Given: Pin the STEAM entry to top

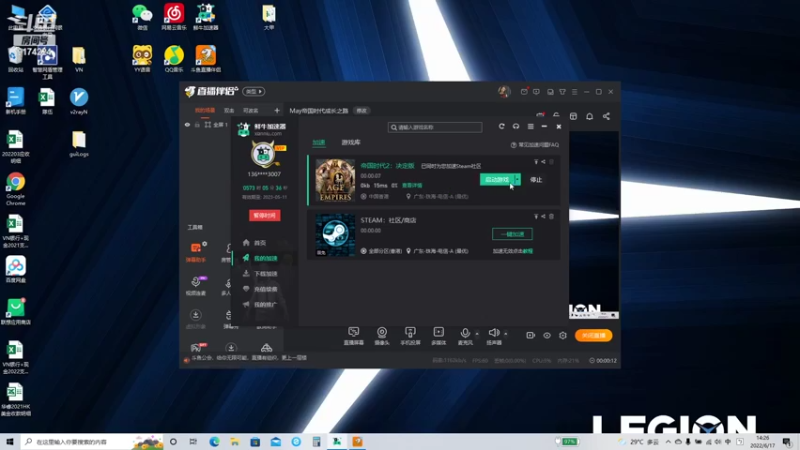Looking at the screenshot, I should [x=536, y=216].
